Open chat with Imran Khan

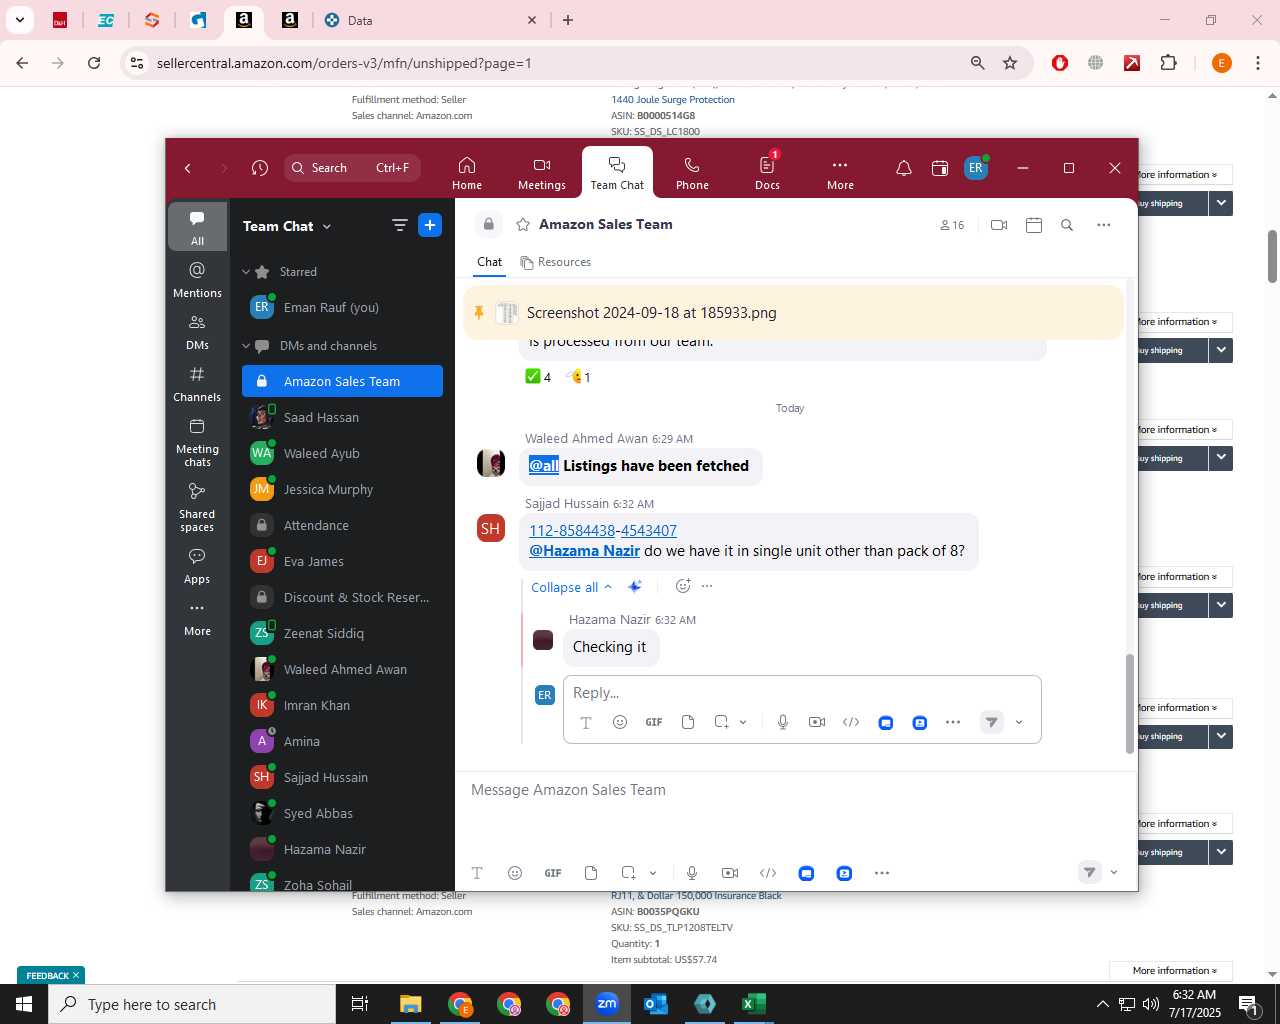tap(342, 706)
